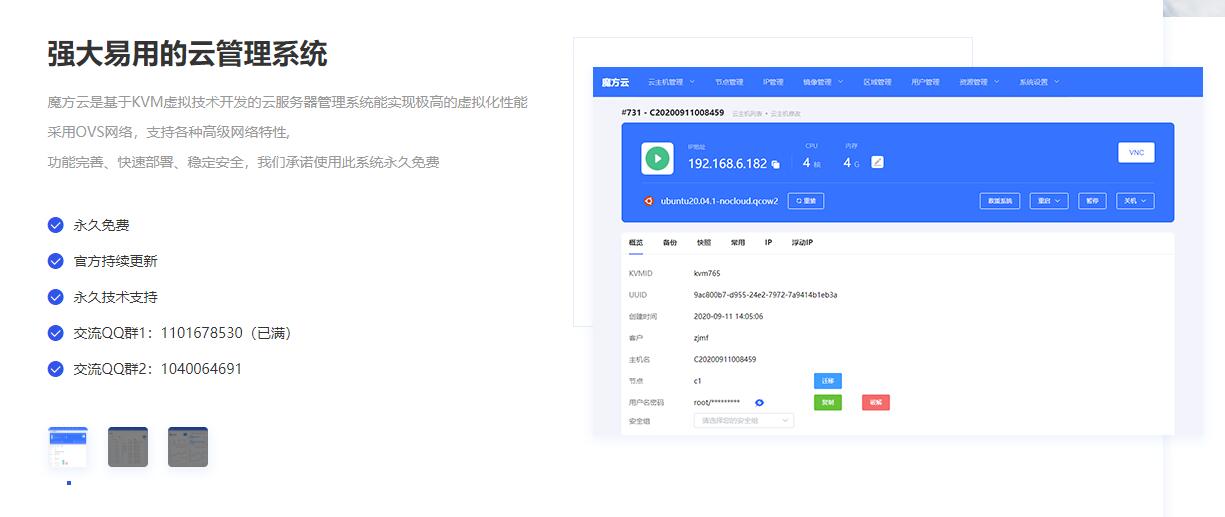
Task: Click the check icon beside 交流QQ群1
Action: 56,333
